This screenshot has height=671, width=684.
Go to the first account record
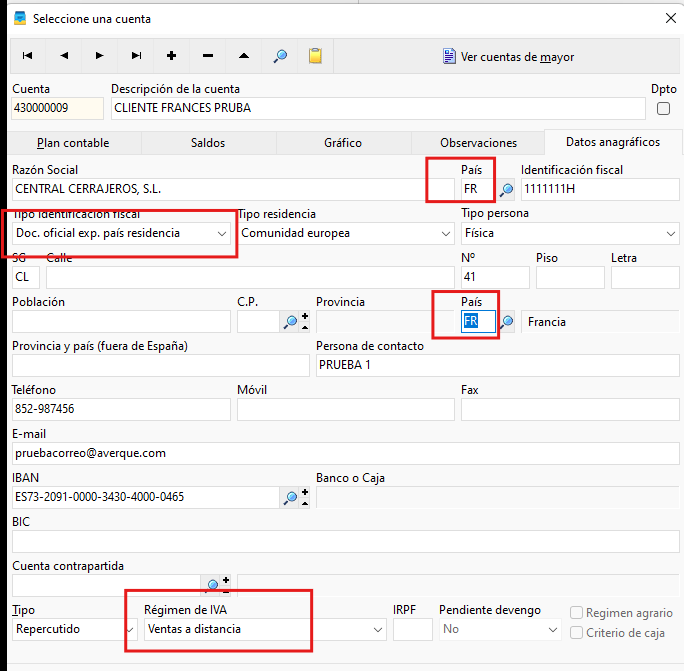click(27, 56)
